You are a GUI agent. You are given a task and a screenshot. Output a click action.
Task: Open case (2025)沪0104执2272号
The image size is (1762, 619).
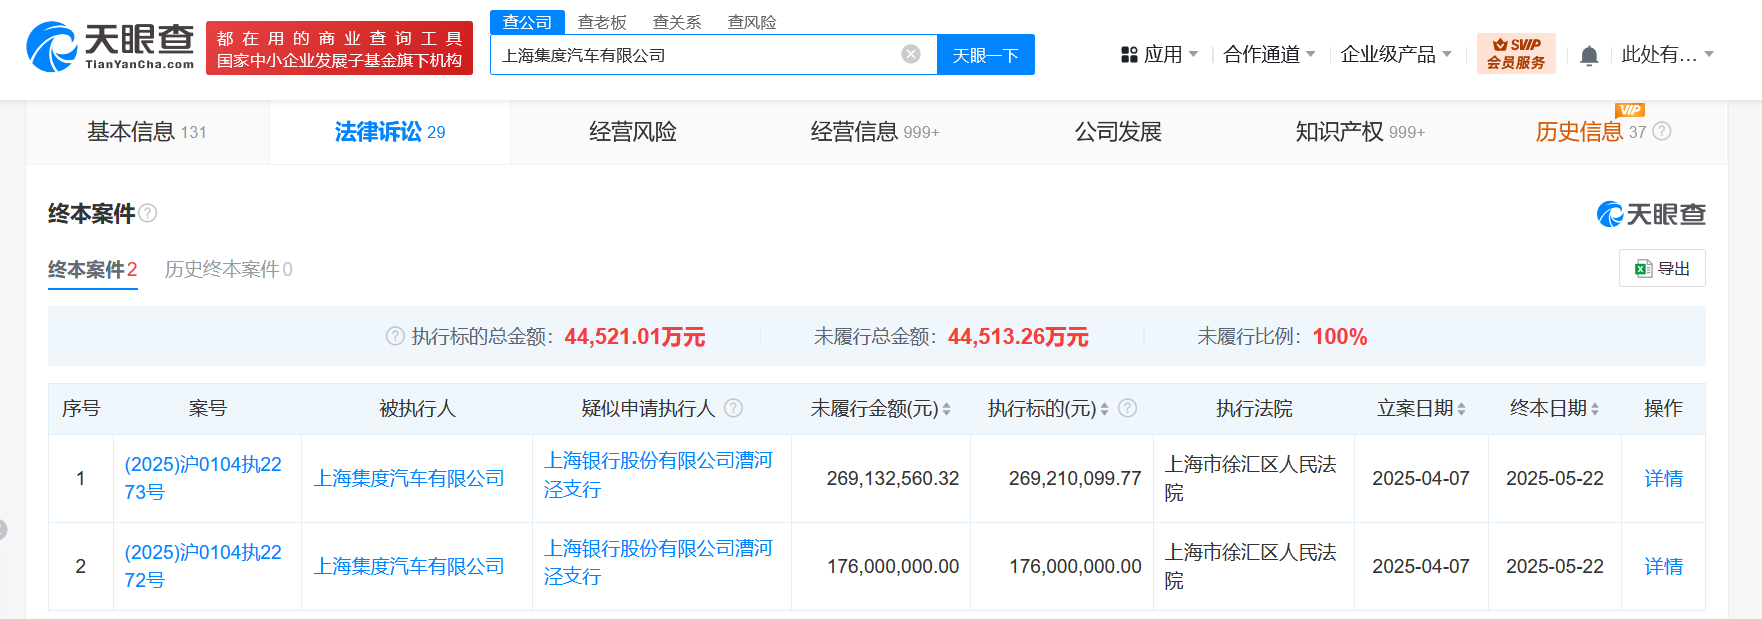(203, 566)
